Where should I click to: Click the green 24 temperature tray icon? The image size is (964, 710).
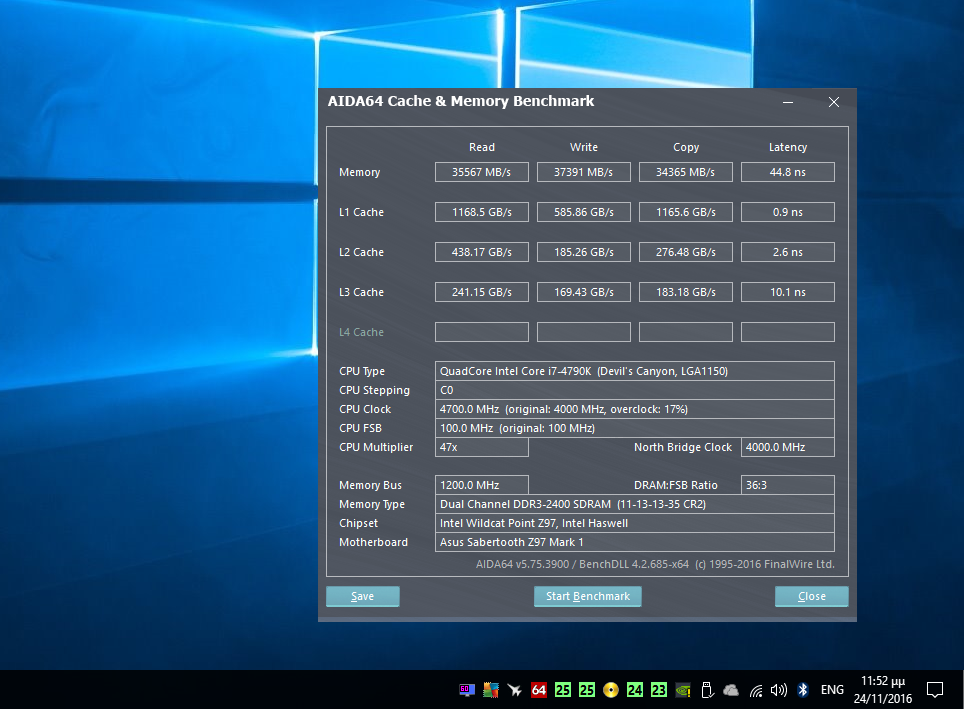(634, 690)
